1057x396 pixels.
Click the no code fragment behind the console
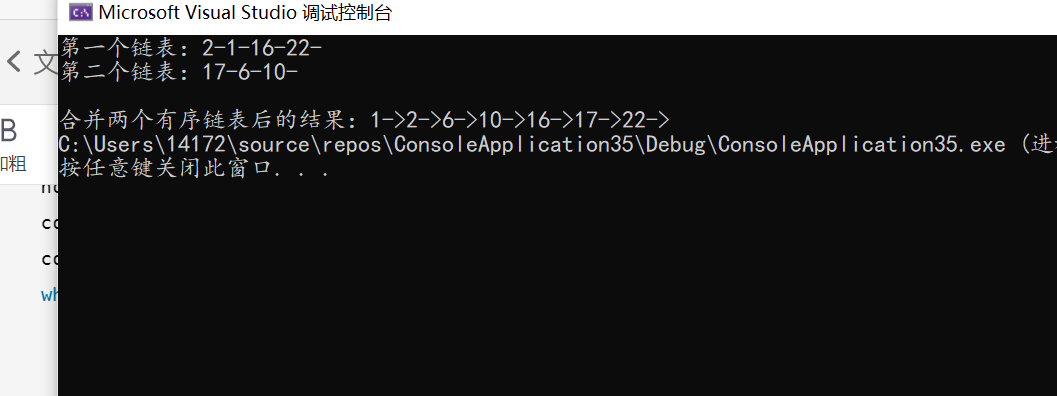click(x=50, y=188)
